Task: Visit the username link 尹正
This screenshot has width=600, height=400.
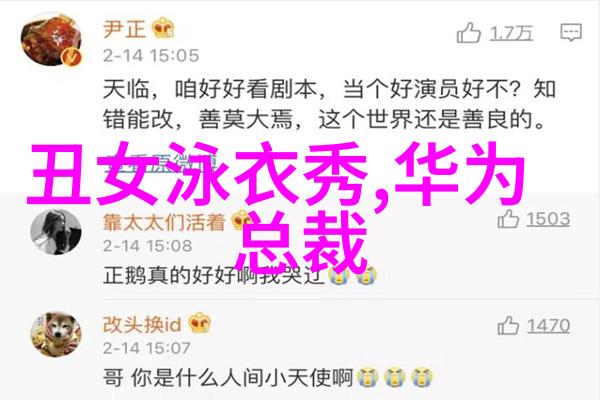Action: pyautogui.click(x=125, y=29)
